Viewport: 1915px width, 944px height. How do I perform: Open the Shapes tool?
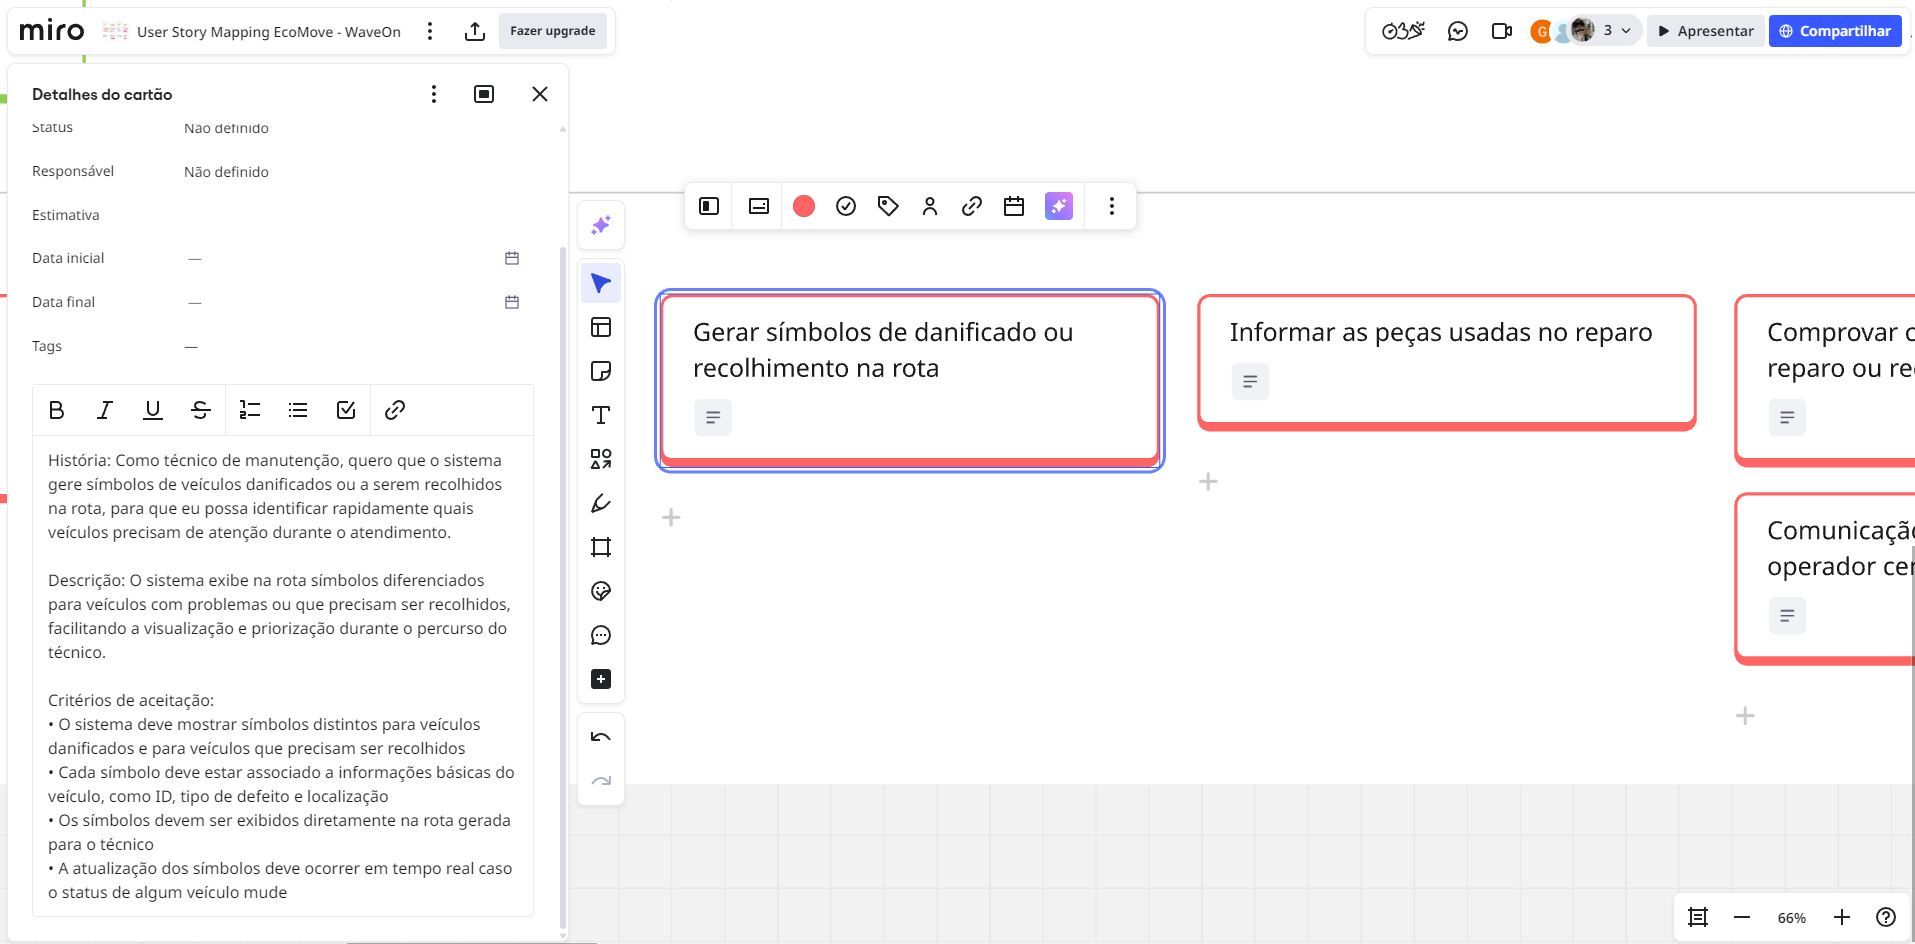(601, 460)
